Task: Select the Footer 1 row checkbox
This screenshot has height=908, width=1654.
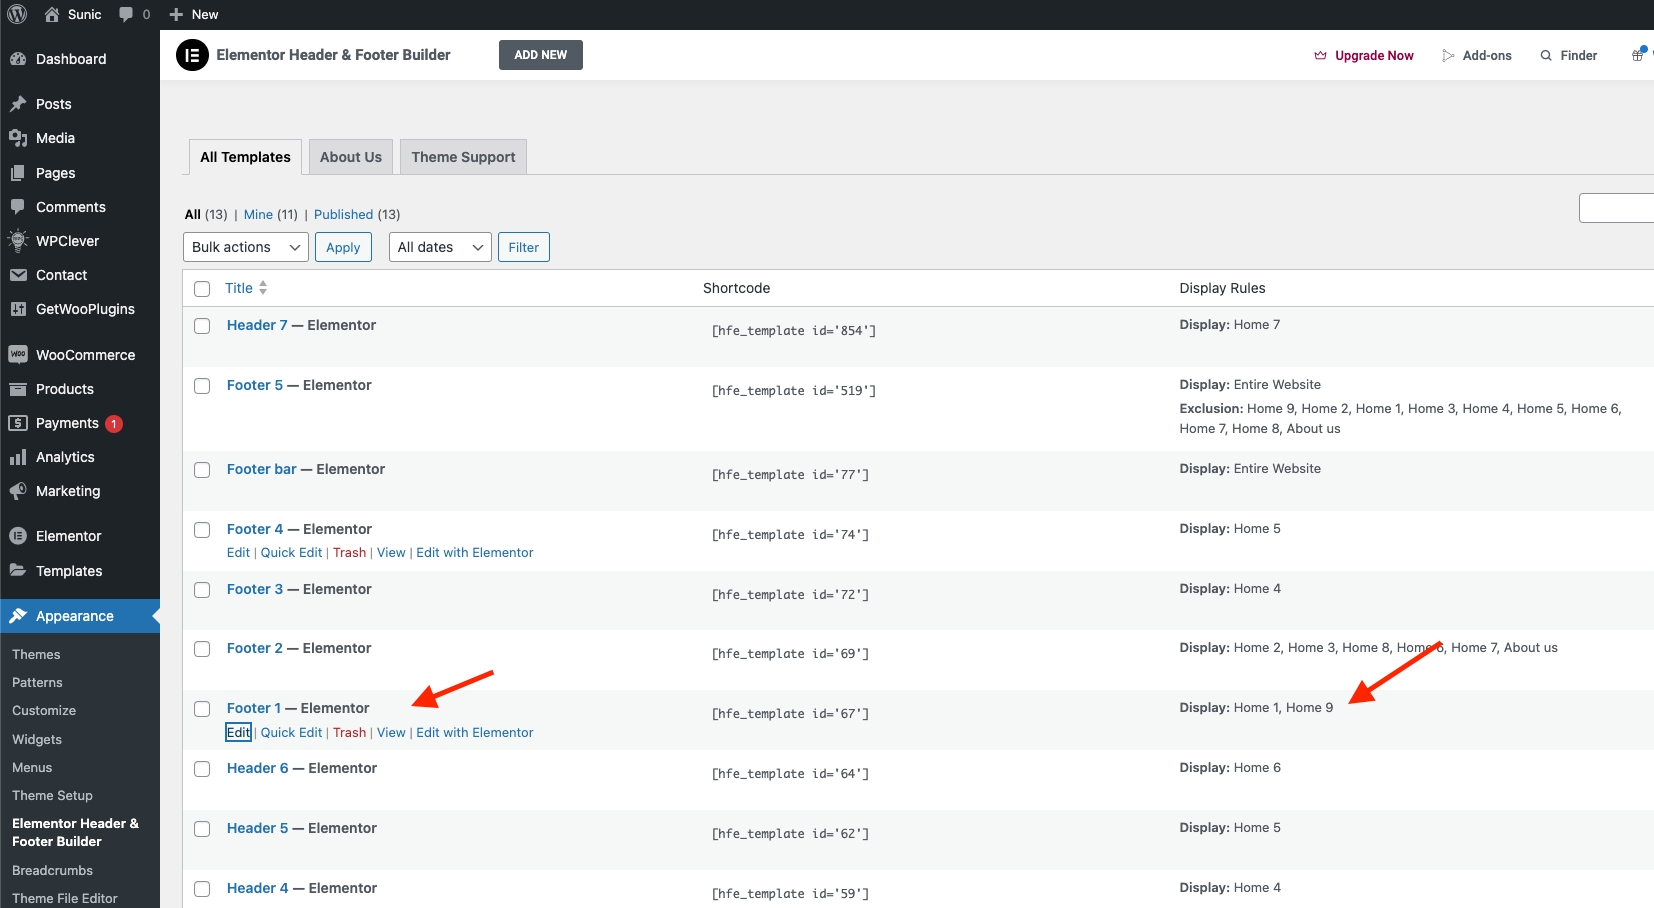Action: pos(202,709)
